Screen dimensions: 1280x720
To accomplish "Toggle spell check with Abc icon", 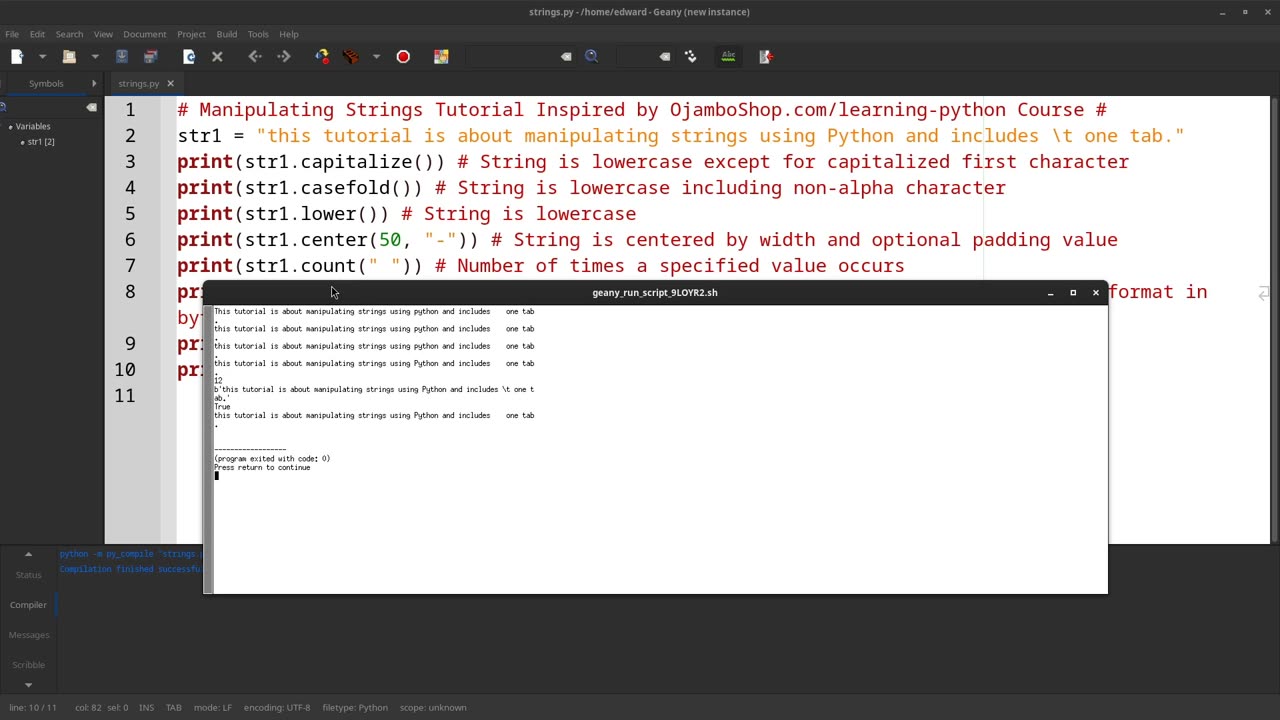I will pyautogui.click(x=728, y=57).
